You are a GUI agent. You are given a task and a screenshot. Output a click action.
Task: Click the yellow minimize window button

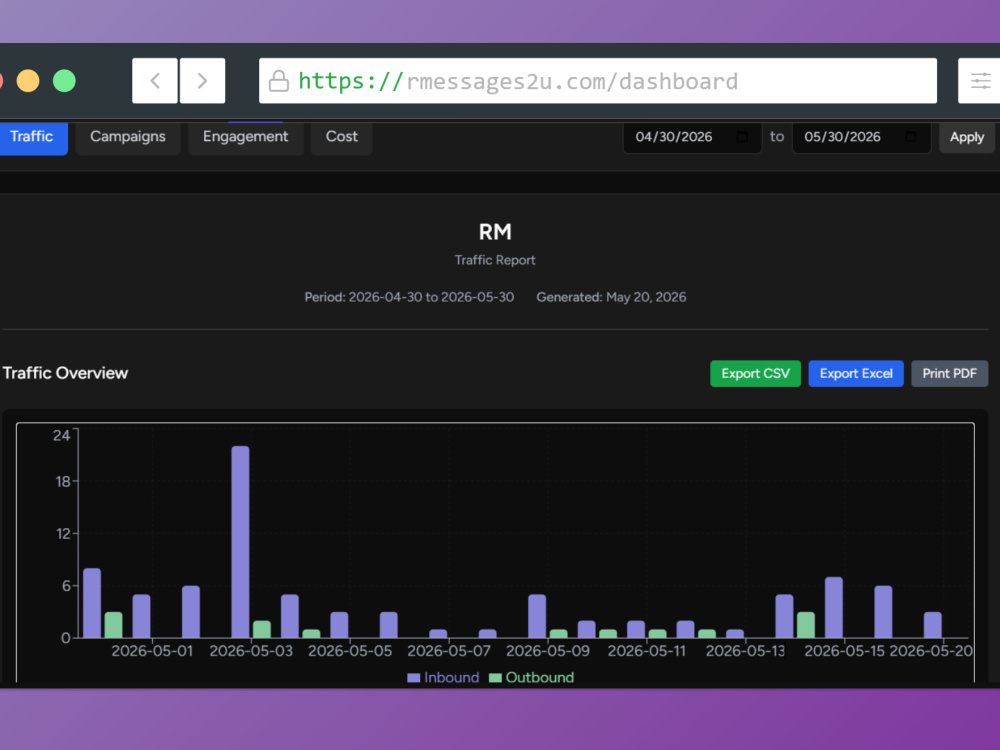28,81
